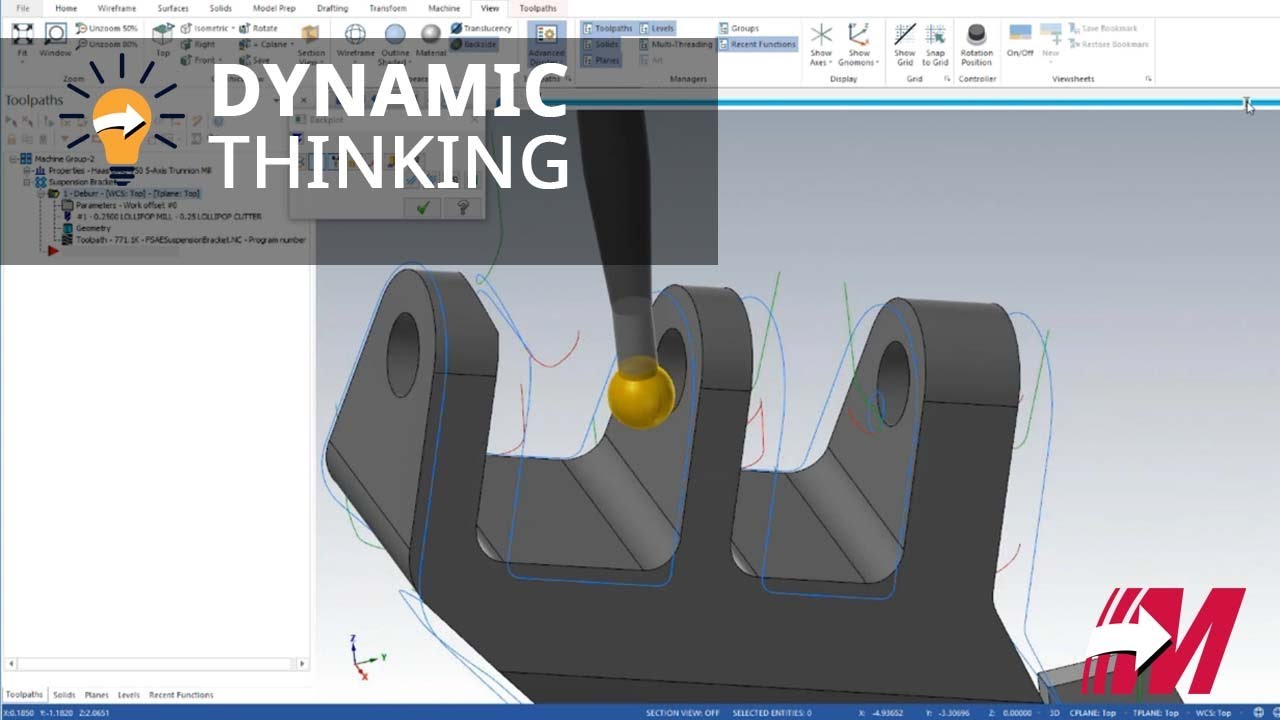Switch to the Transform ribbon tab
Screen dimensions: 1280x720
pyautogui.click(x=388, y=8)
